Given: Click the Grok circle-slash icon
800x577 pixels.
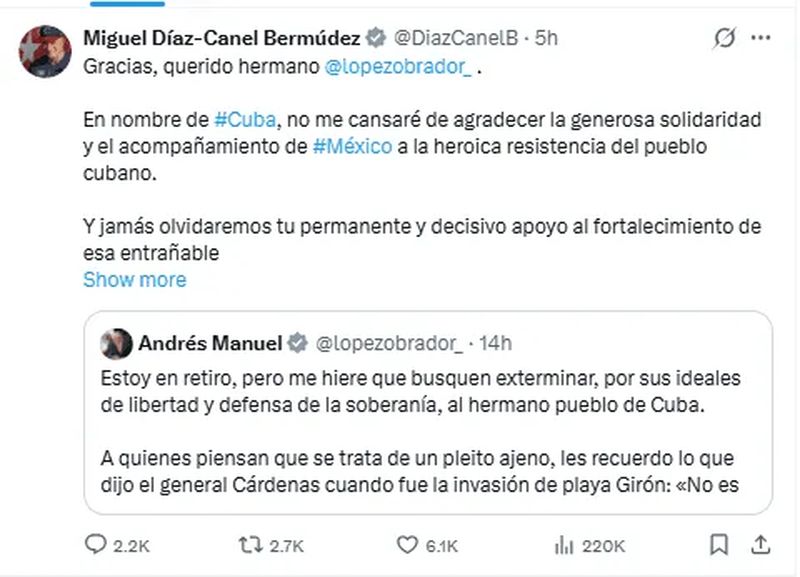Looking at the screenshot, I should (x=723, y=39).
